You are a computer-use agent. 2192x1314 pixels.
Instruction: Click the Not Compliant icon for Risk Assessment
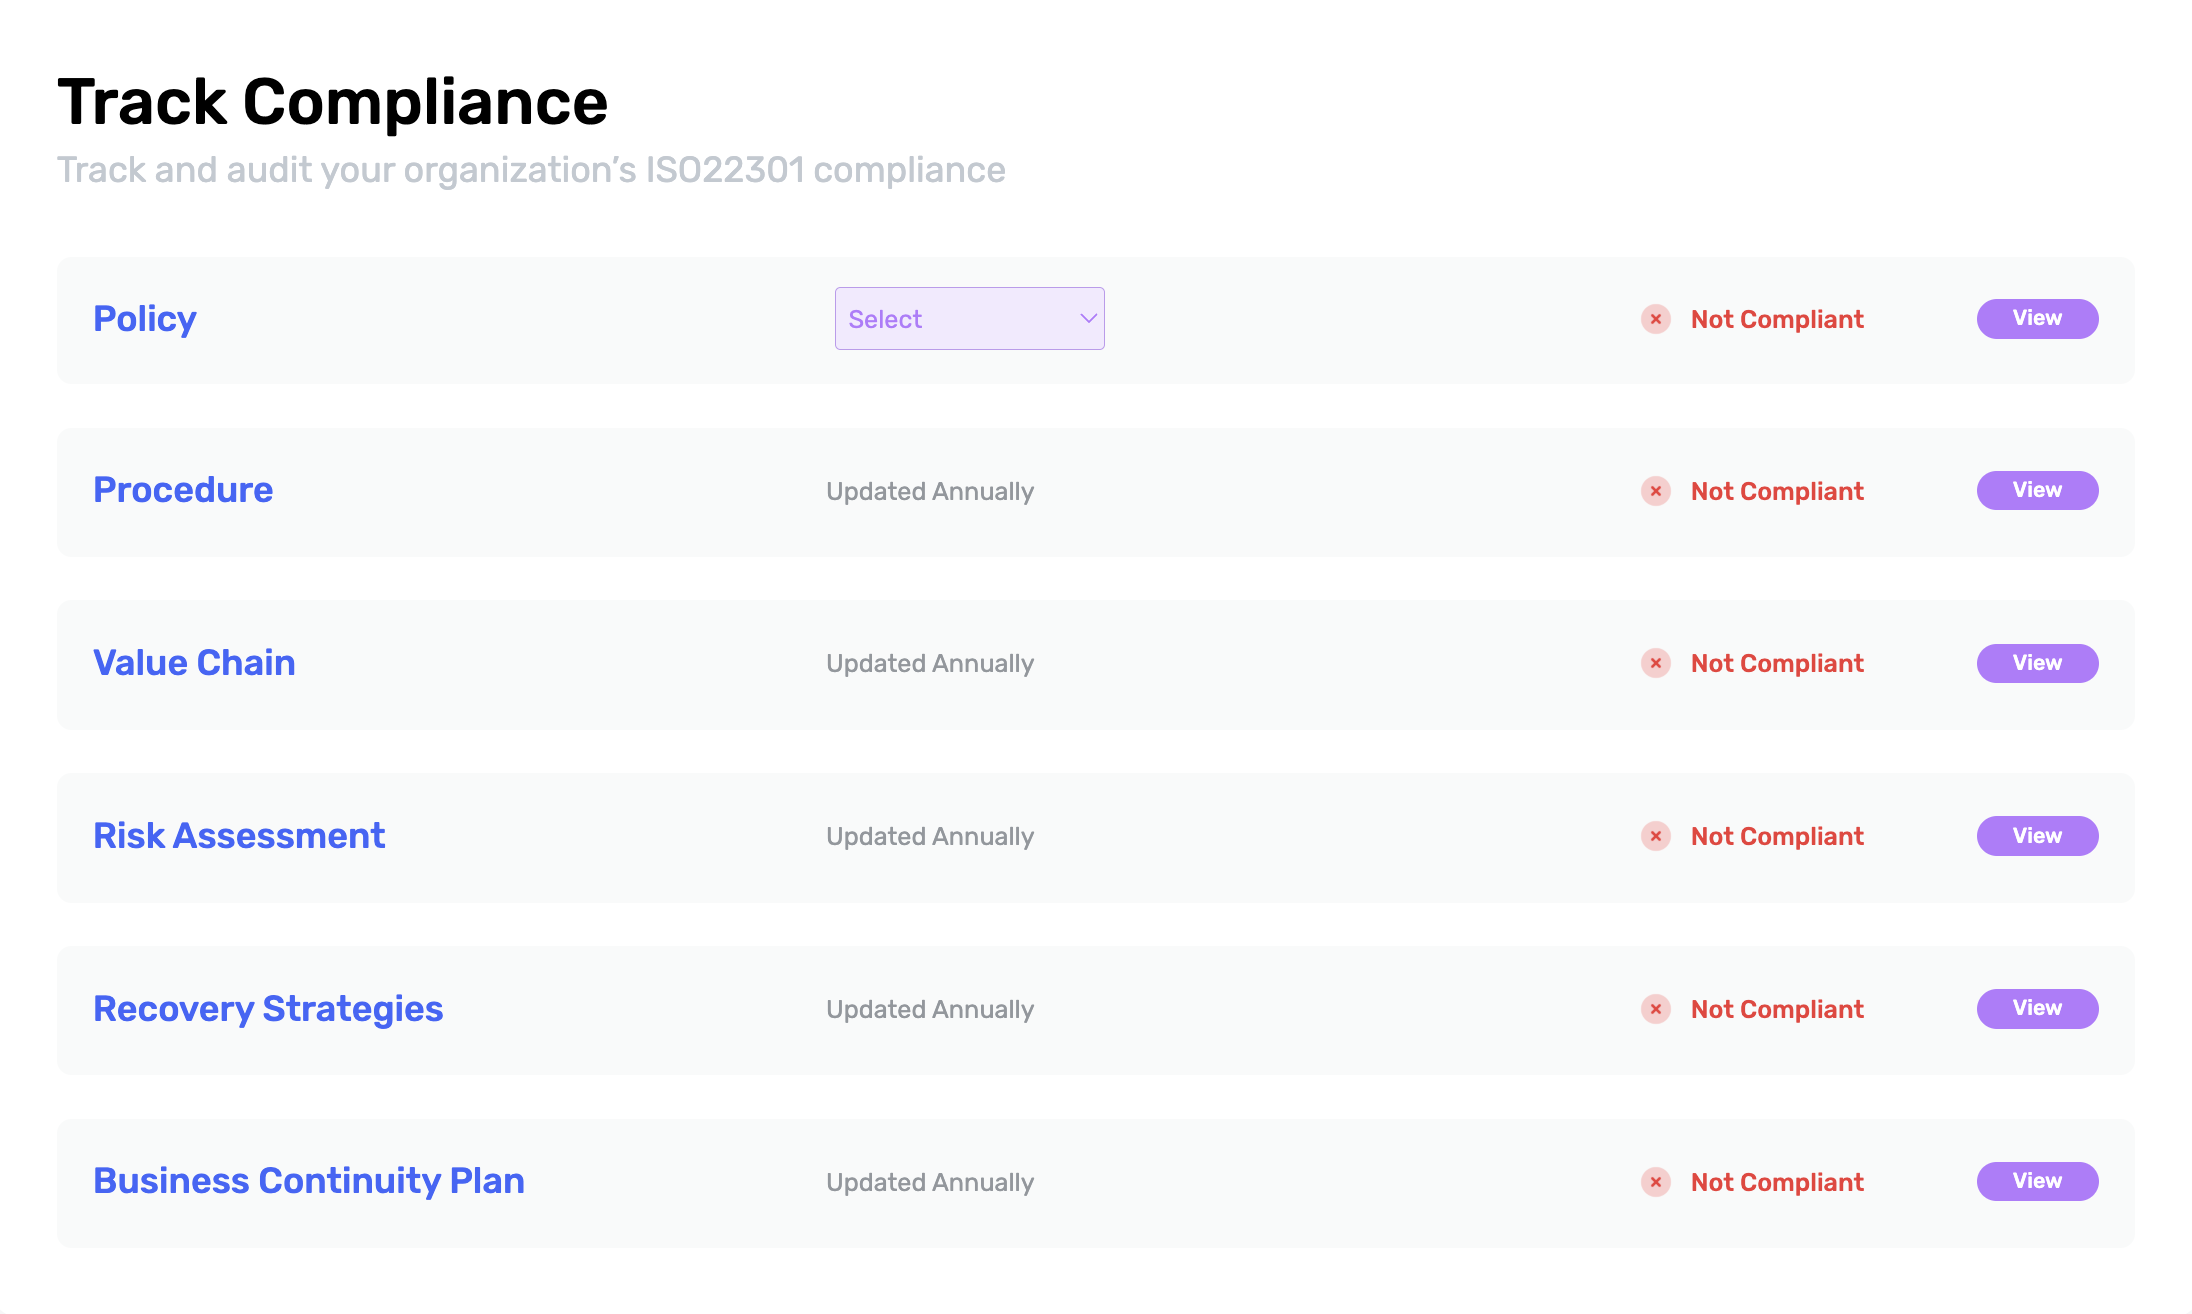click(x=1656, y=836)
